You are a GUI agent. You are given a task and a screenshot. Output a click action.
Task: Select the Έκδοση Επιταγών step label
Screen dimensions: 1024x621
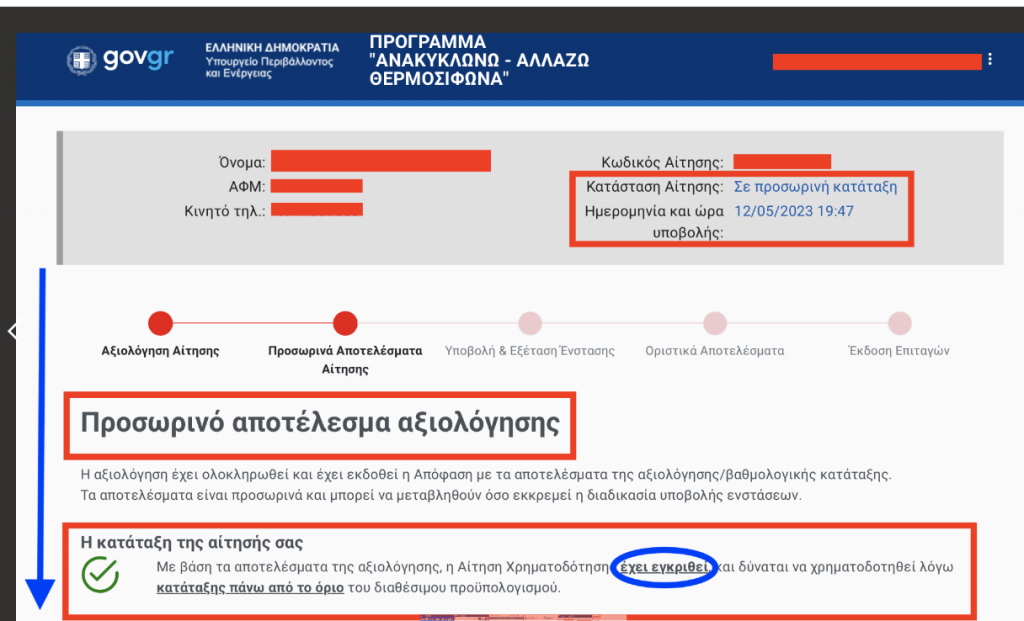[x=900, y=351]
